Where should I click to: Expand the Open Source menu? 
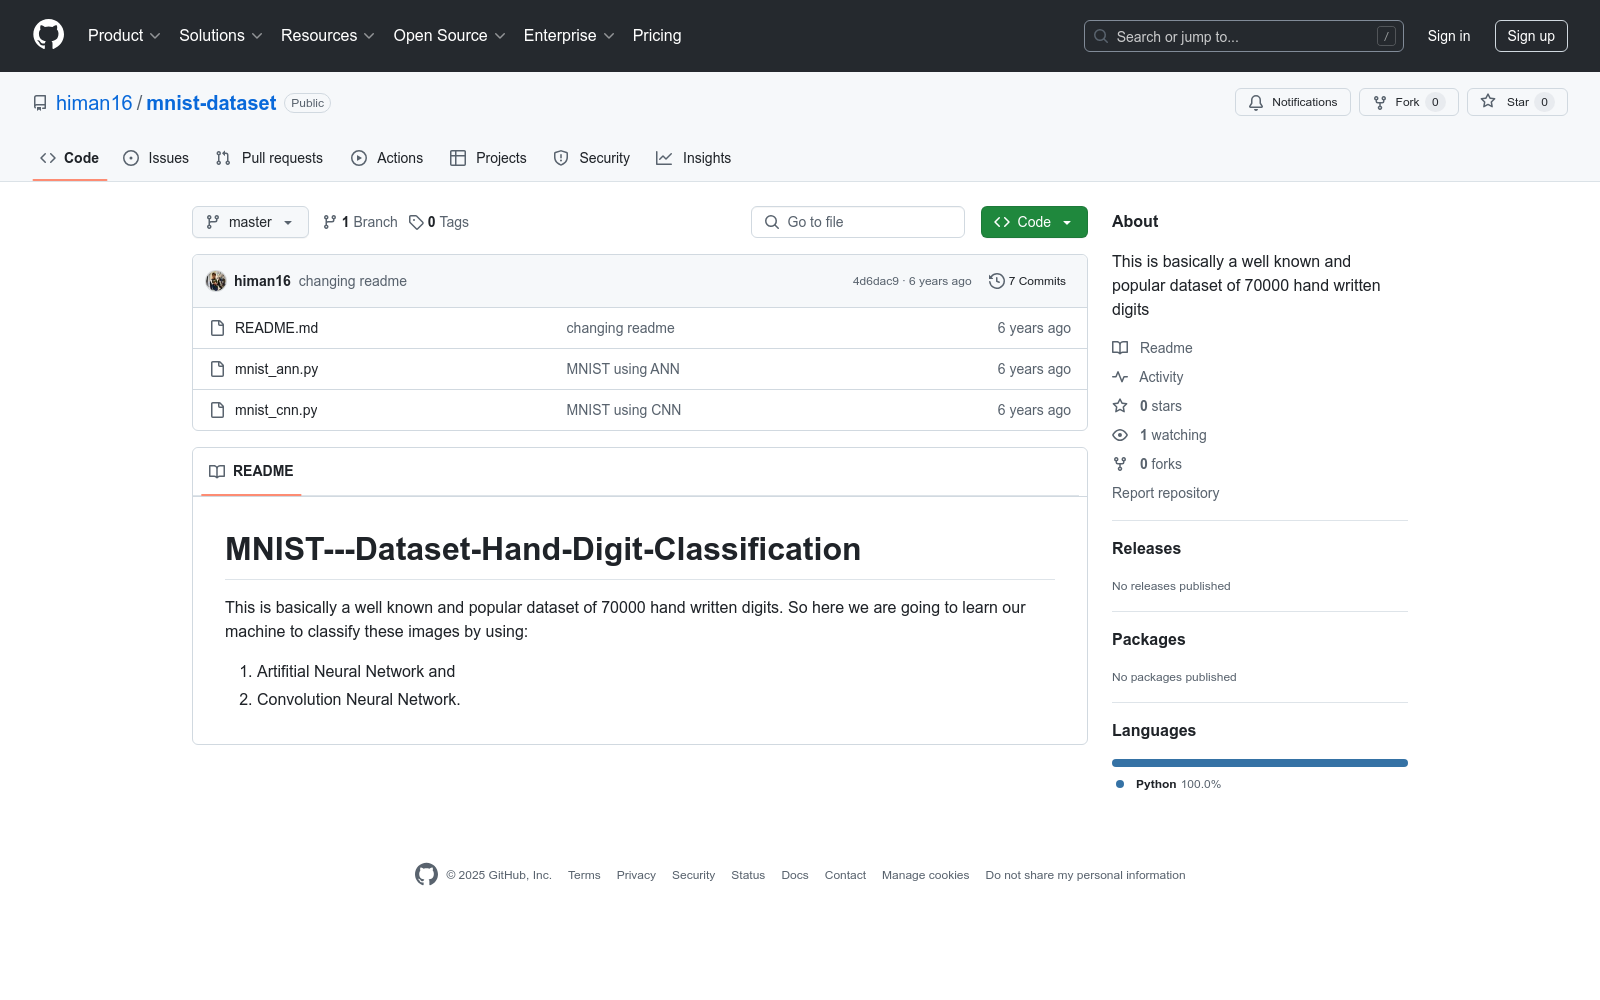tap(450, 36)
